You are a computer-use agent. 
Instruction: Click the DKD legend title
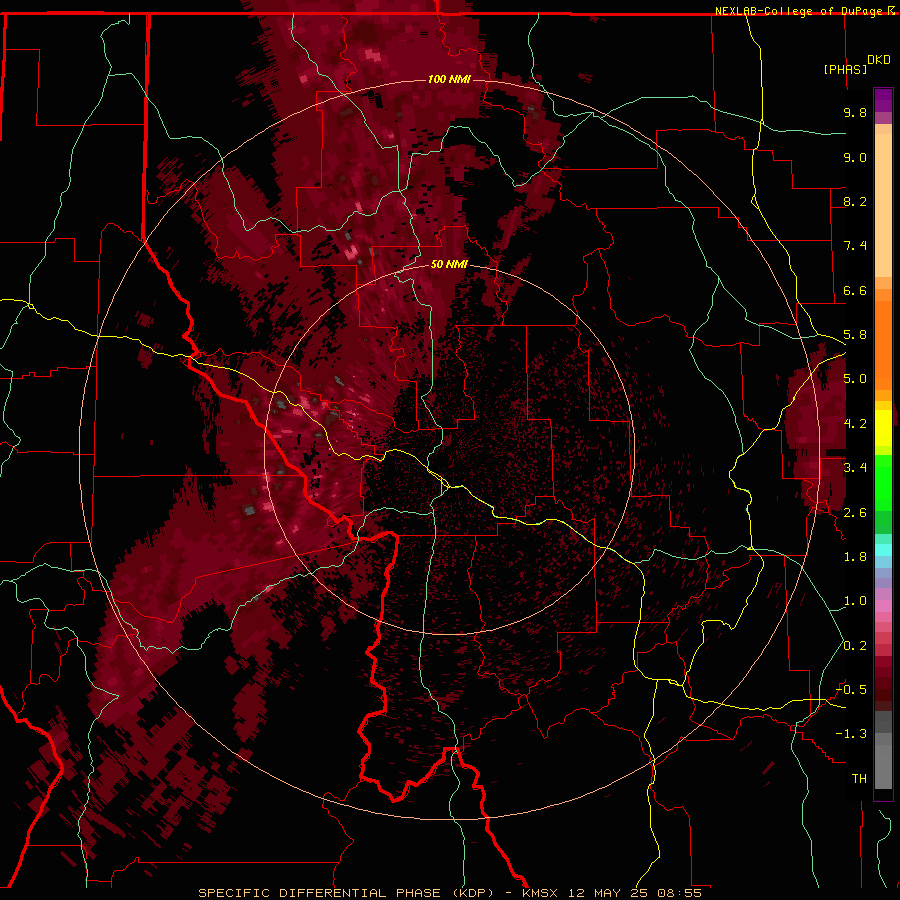coord(878,60)
